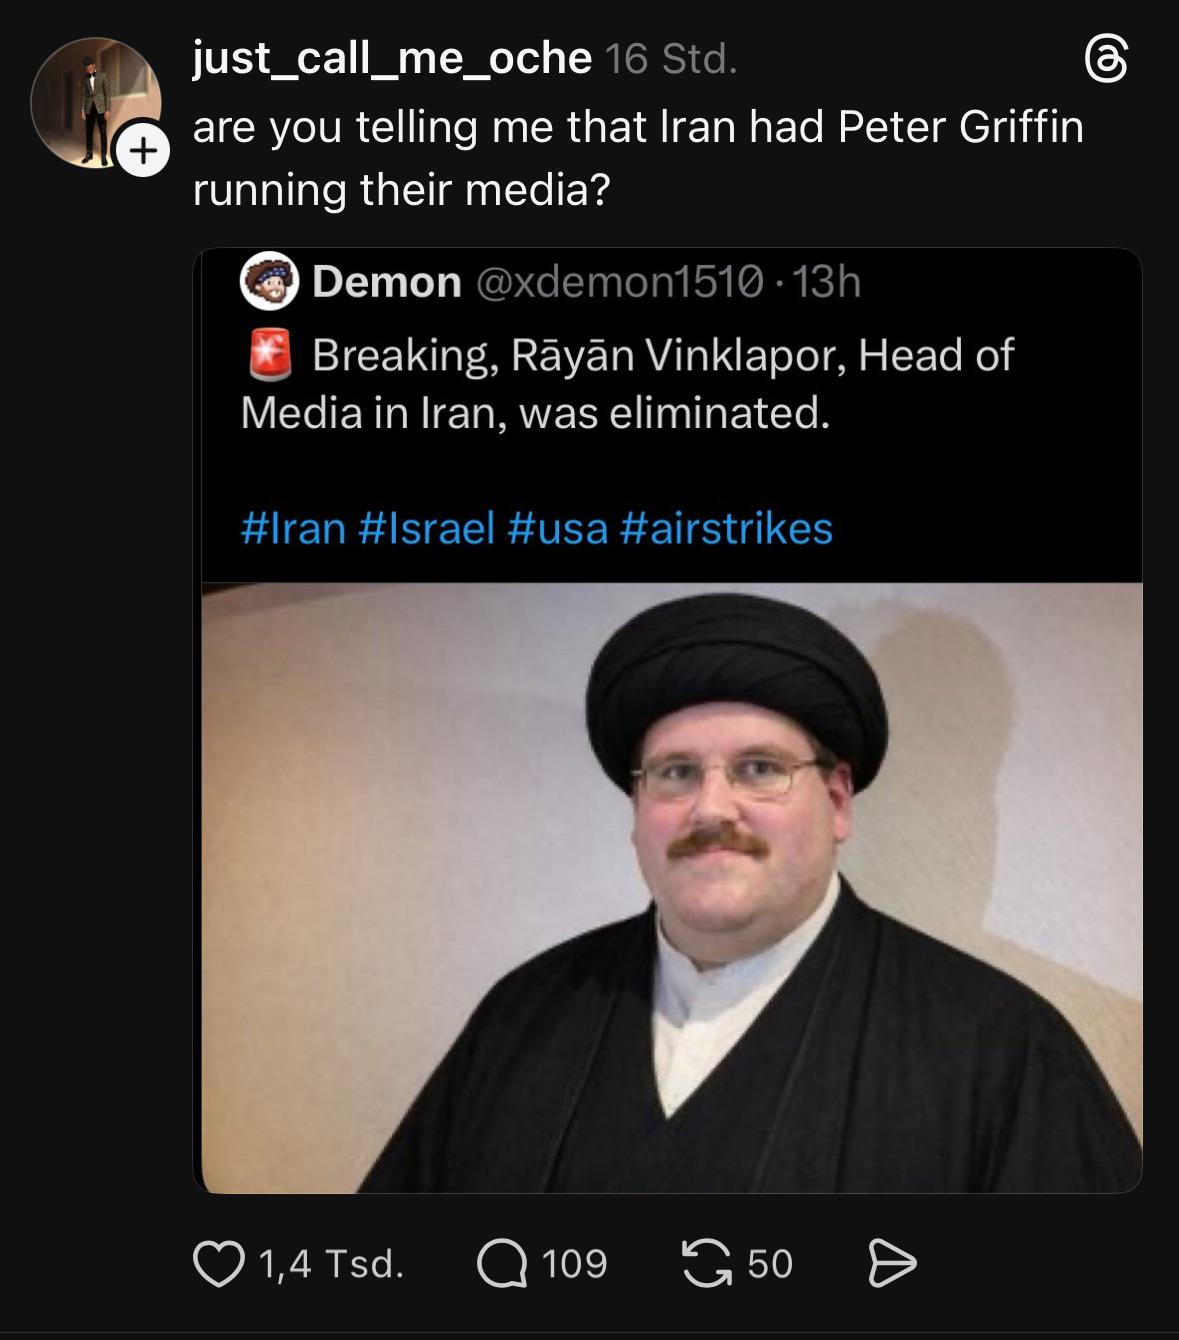Click the @xdemon1510 handle
1179x1340 pixels.
coord(621,282)
